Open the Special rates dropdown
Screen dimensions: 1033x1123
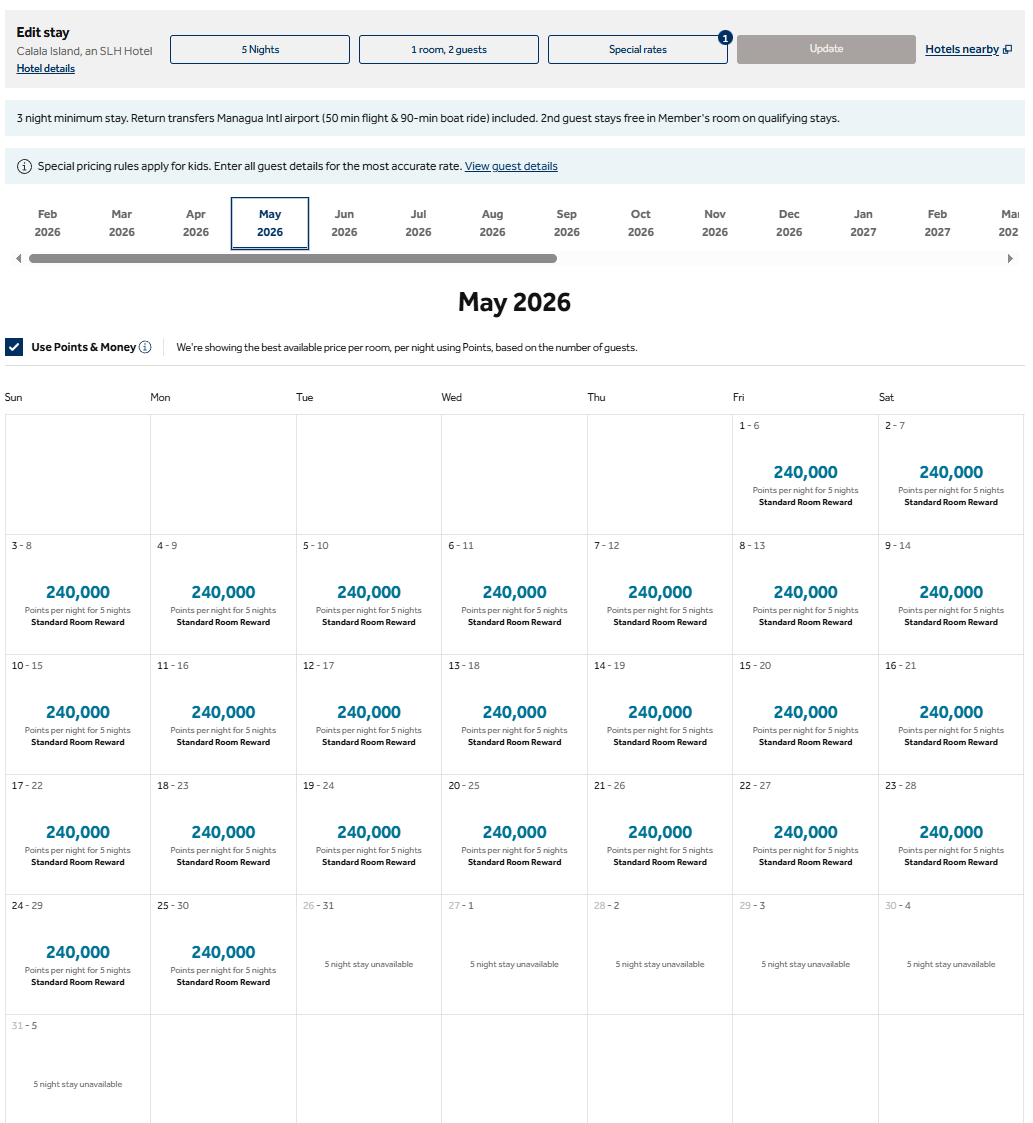638,50
